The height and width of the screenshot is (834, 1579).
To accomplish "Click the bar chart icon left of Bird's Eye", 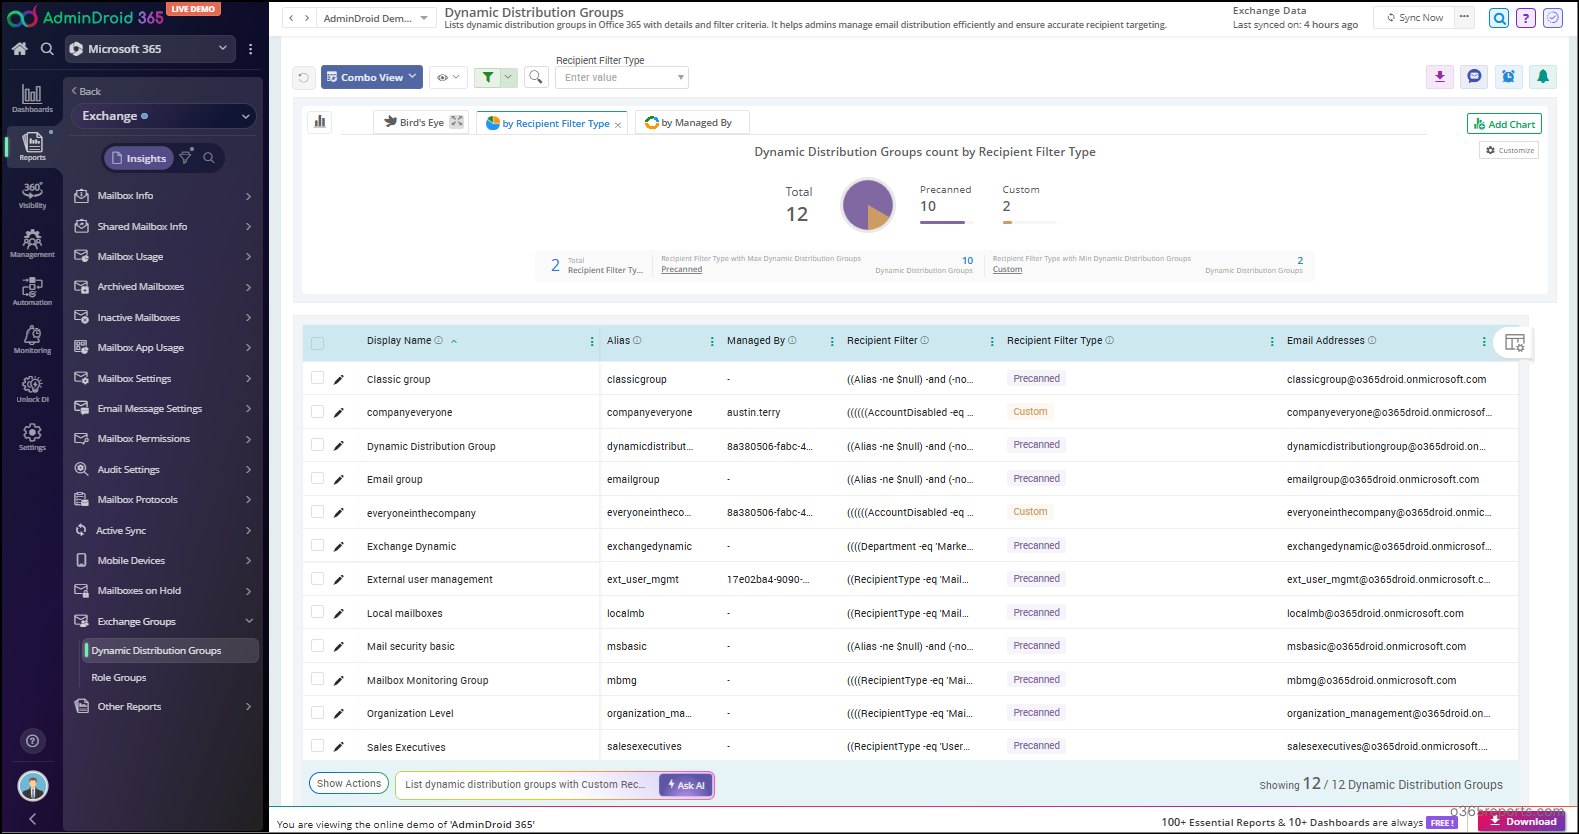I will point(320,122).
